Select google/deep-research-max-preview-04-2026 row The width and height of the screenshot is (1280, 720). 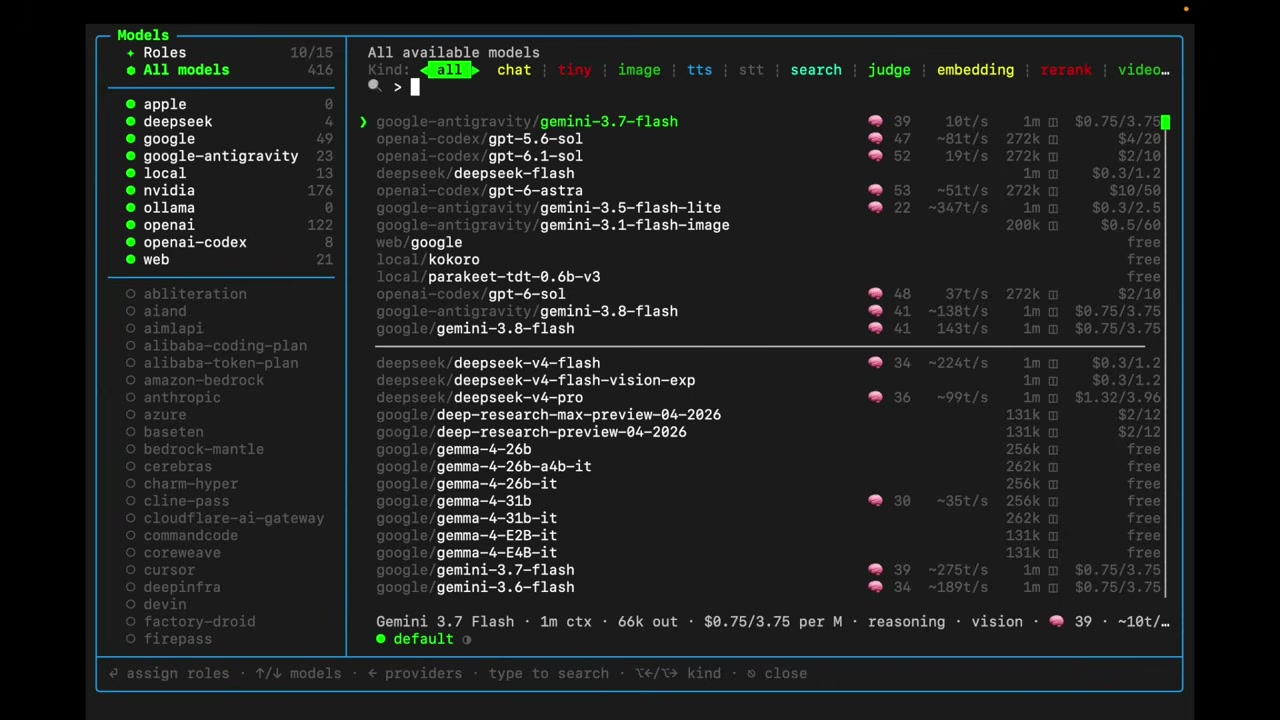pyautogui.click(x=768, y=415)
